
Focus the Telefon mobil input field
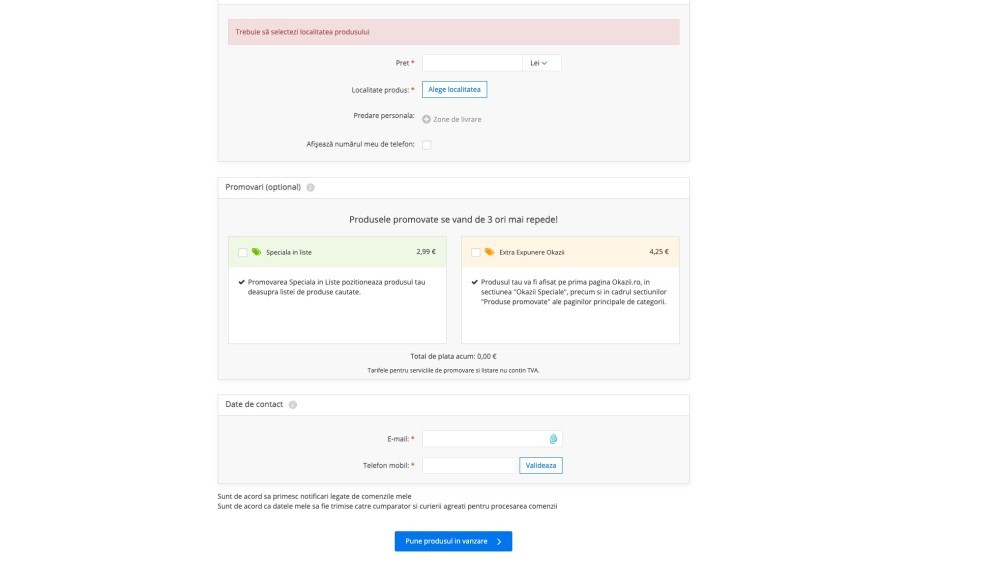pyautogui.click(x=468, y=465)
